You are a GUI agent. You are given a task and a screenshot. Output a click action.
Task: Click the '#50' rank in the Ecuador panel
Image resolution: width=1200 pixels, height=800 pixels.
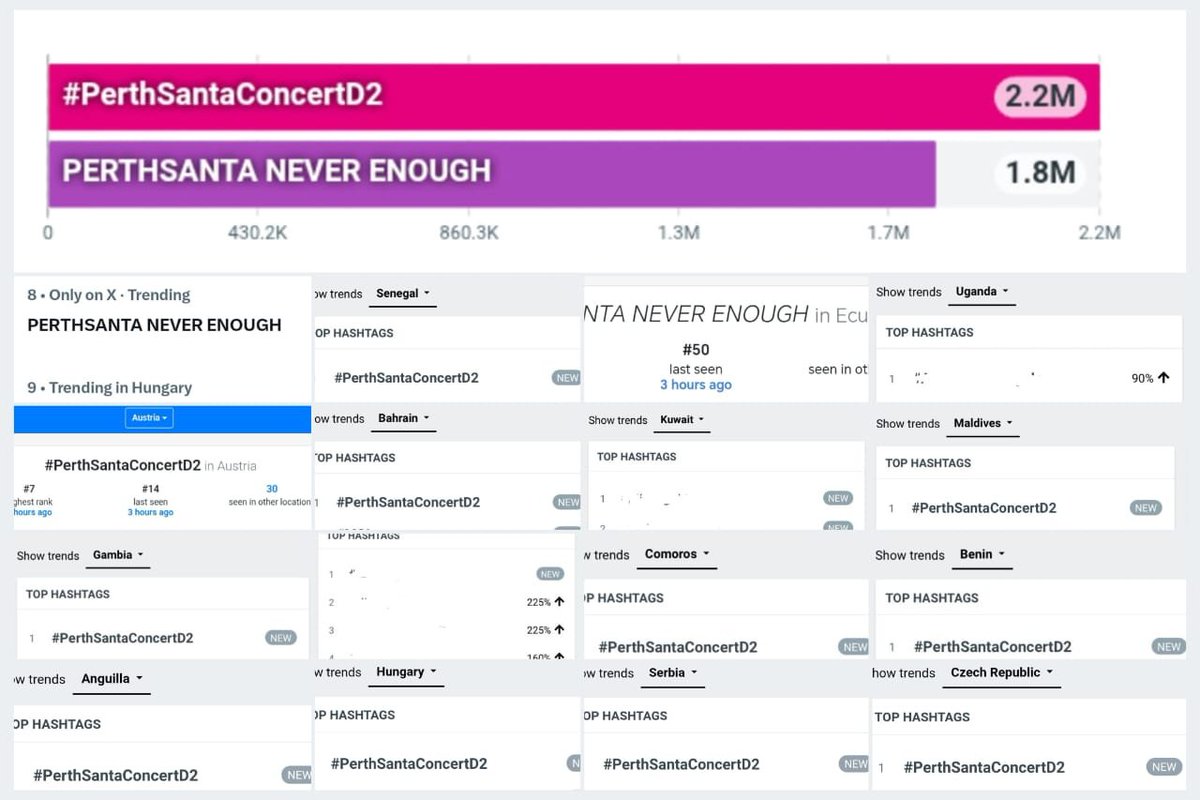pyautogui.click(x=695, y=350)
